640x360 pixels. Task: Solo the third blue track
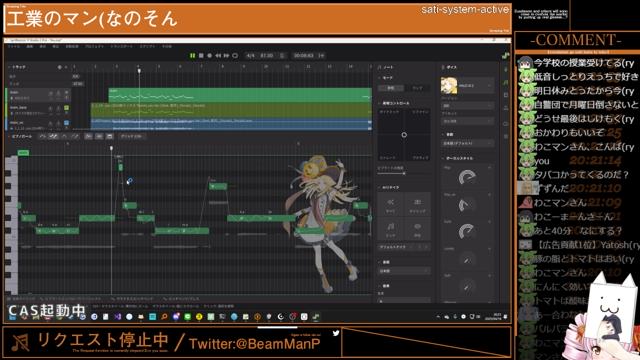pyautogui.click(x=58, y=123)
